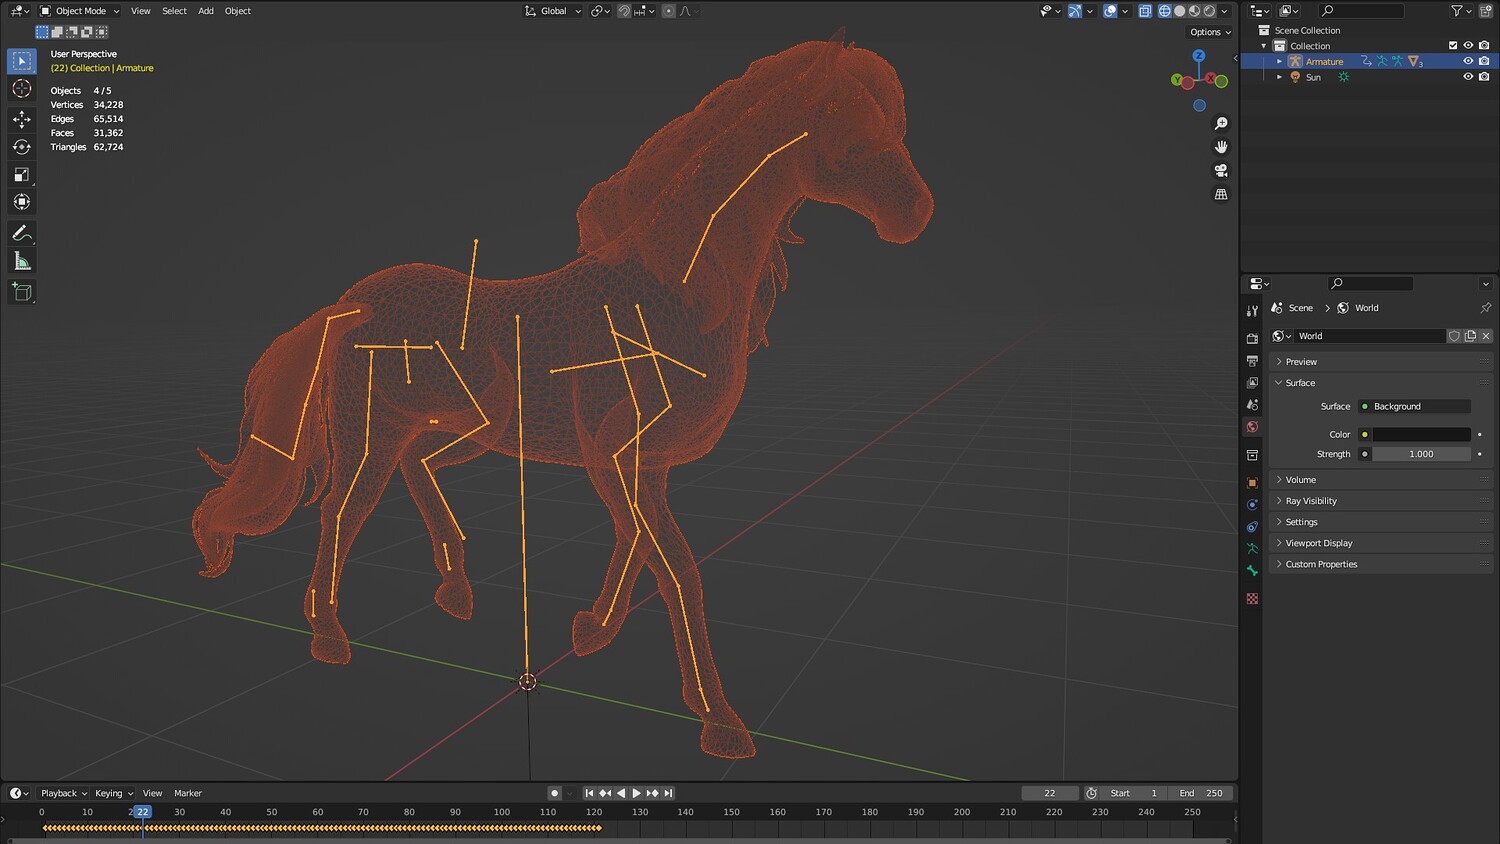Choose the Move tool

tap(22, 119)
